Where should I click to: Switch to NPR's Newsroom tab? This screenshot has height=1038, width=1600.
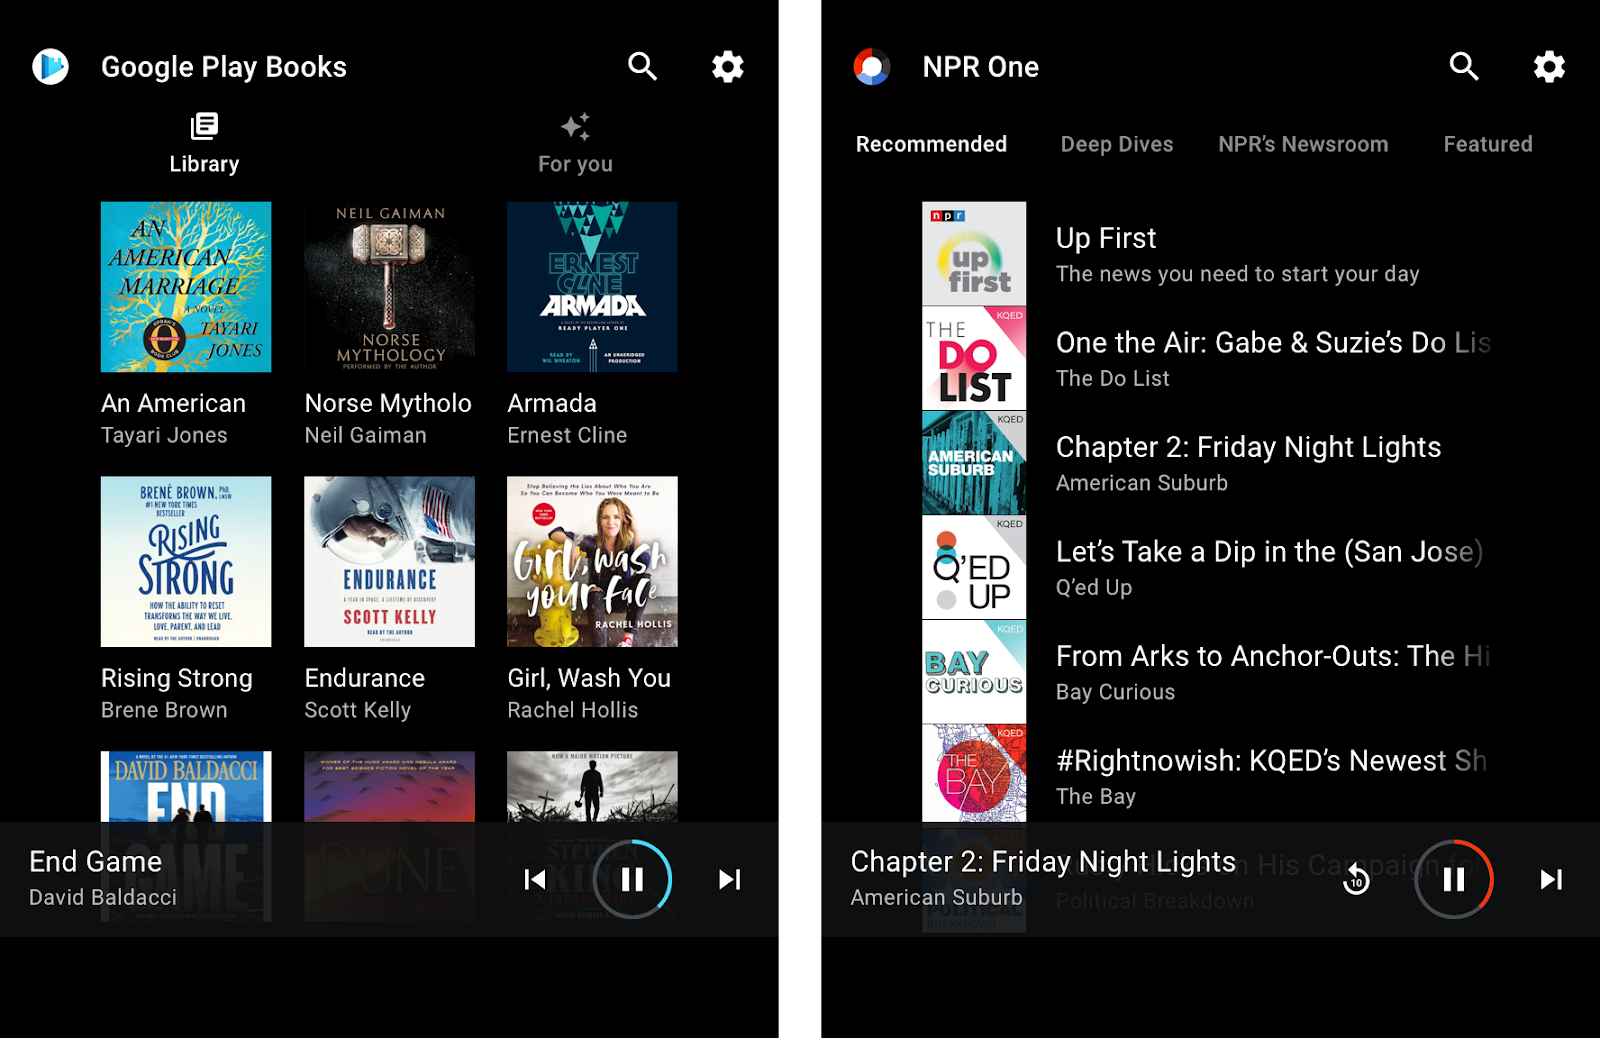[1303, 144]
